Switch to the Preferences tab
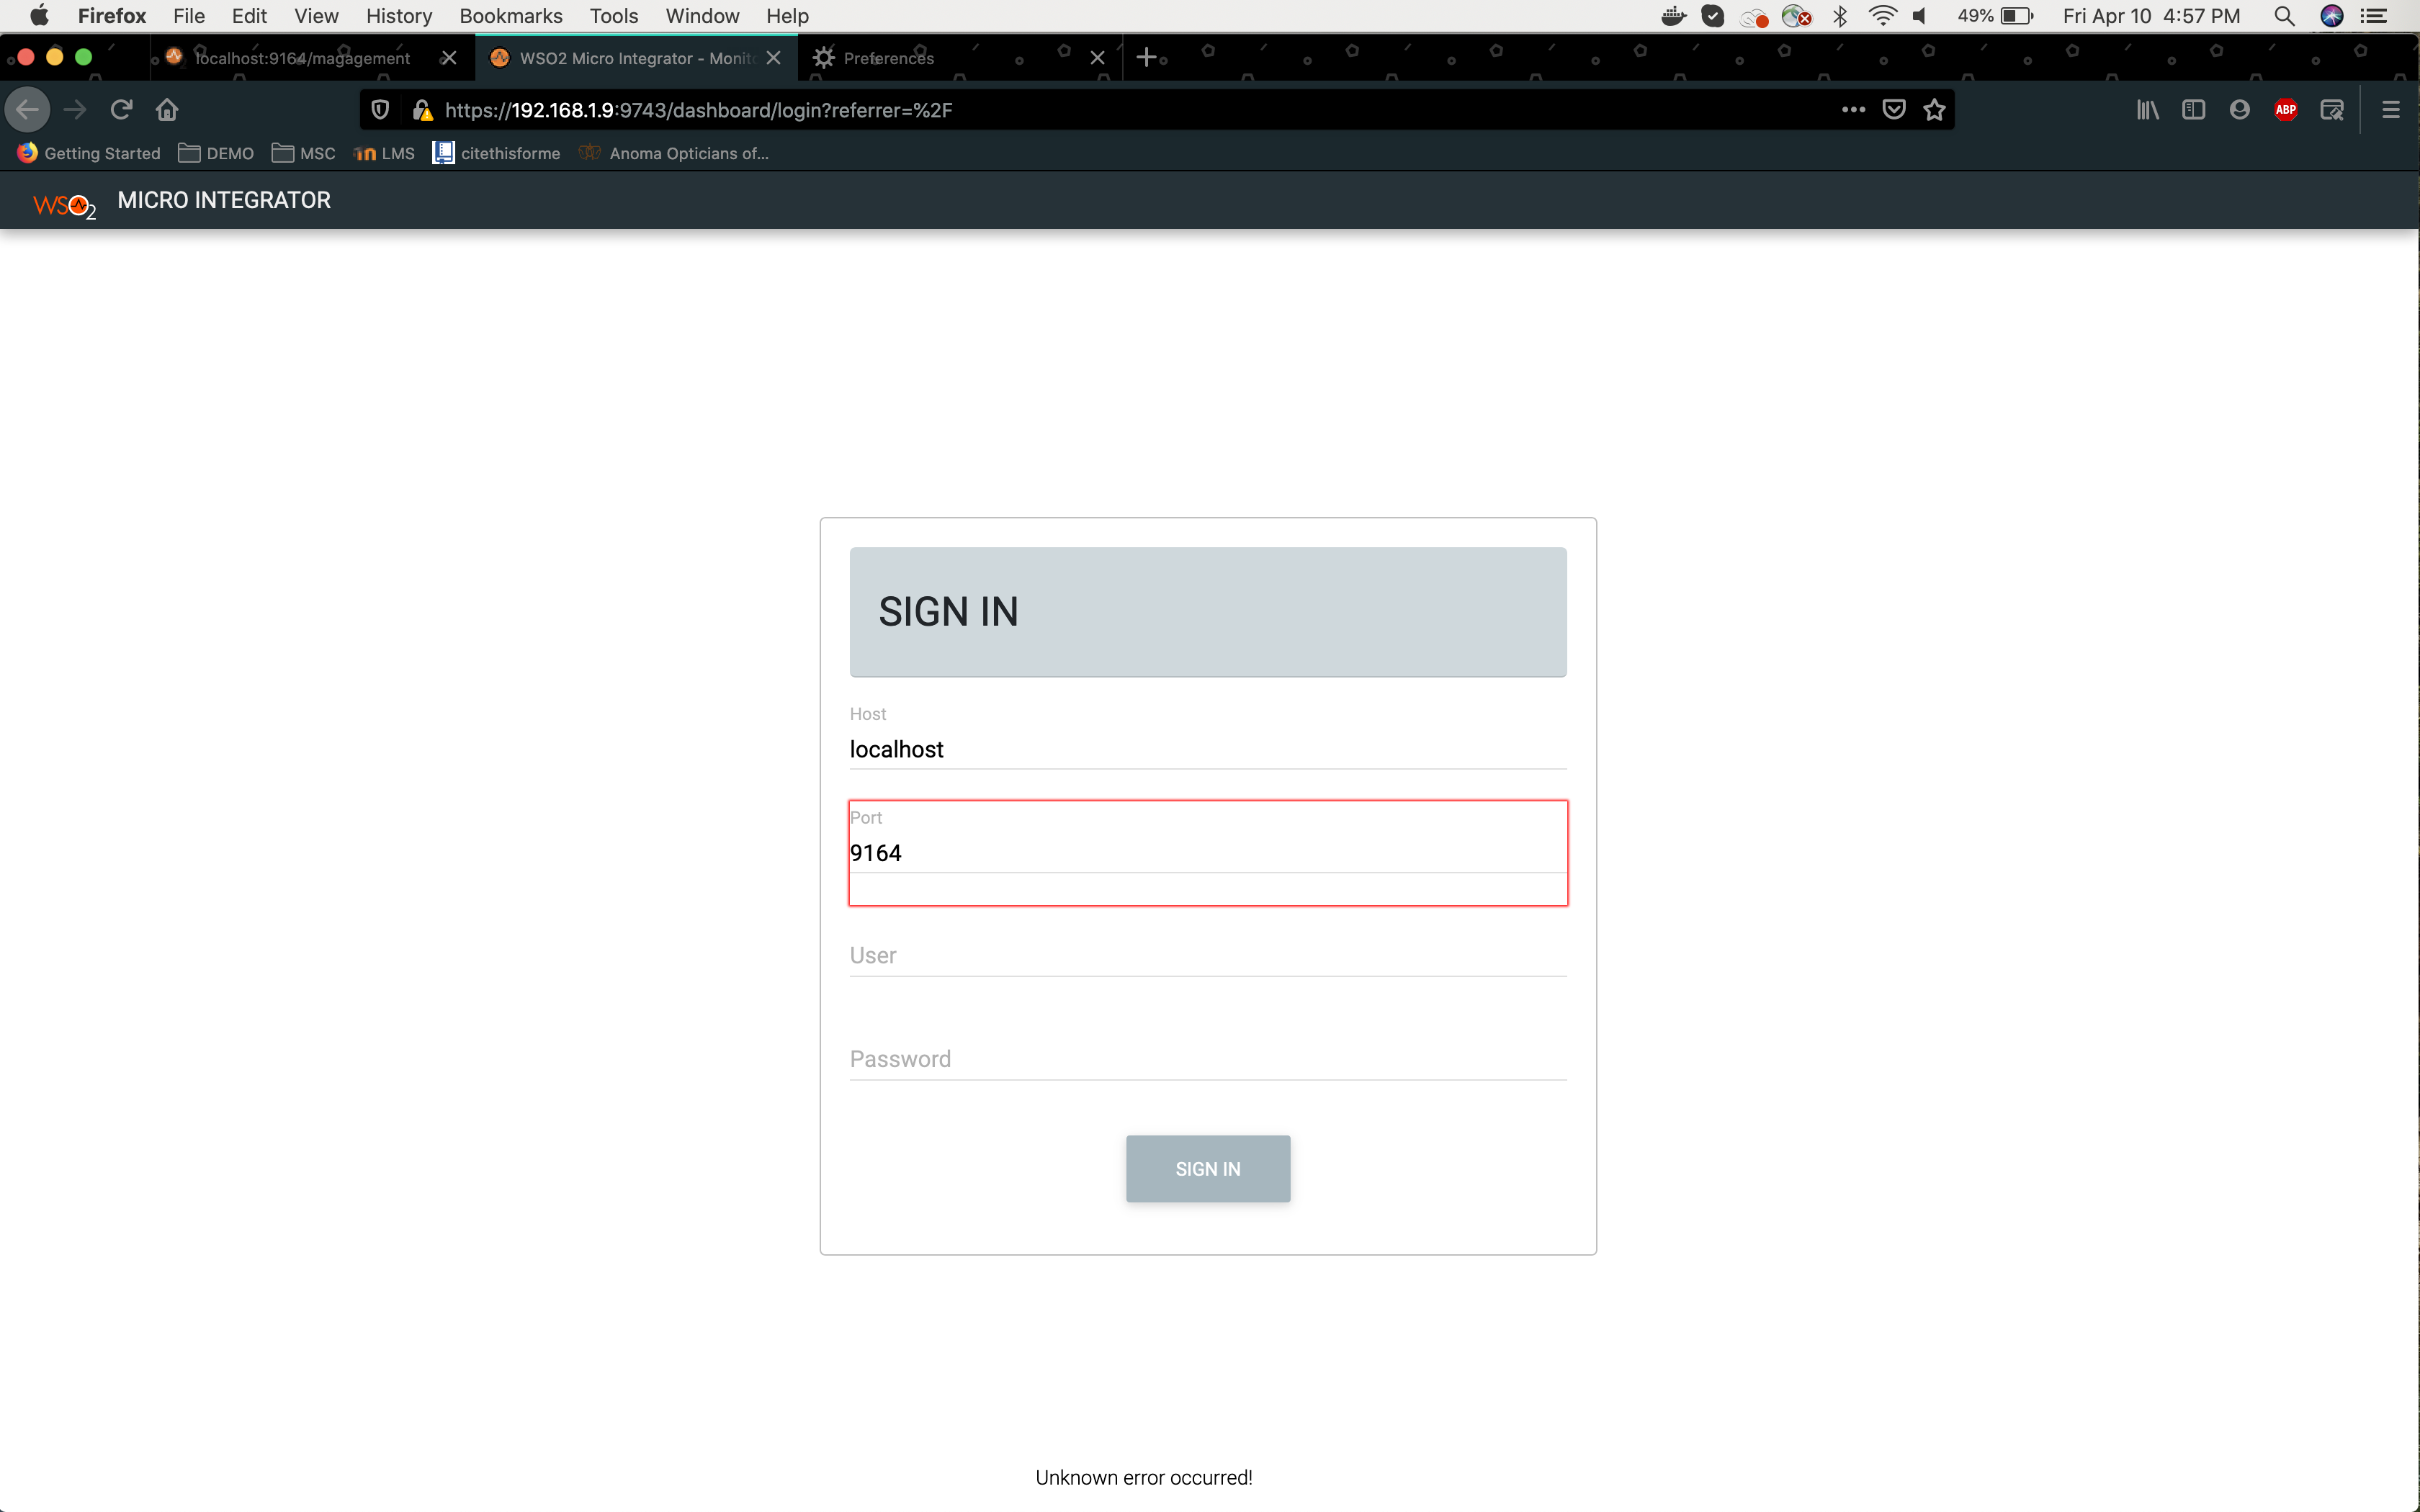This screenshot has width=2420, height=1512. pyautogui.click(x=889, y=58)
